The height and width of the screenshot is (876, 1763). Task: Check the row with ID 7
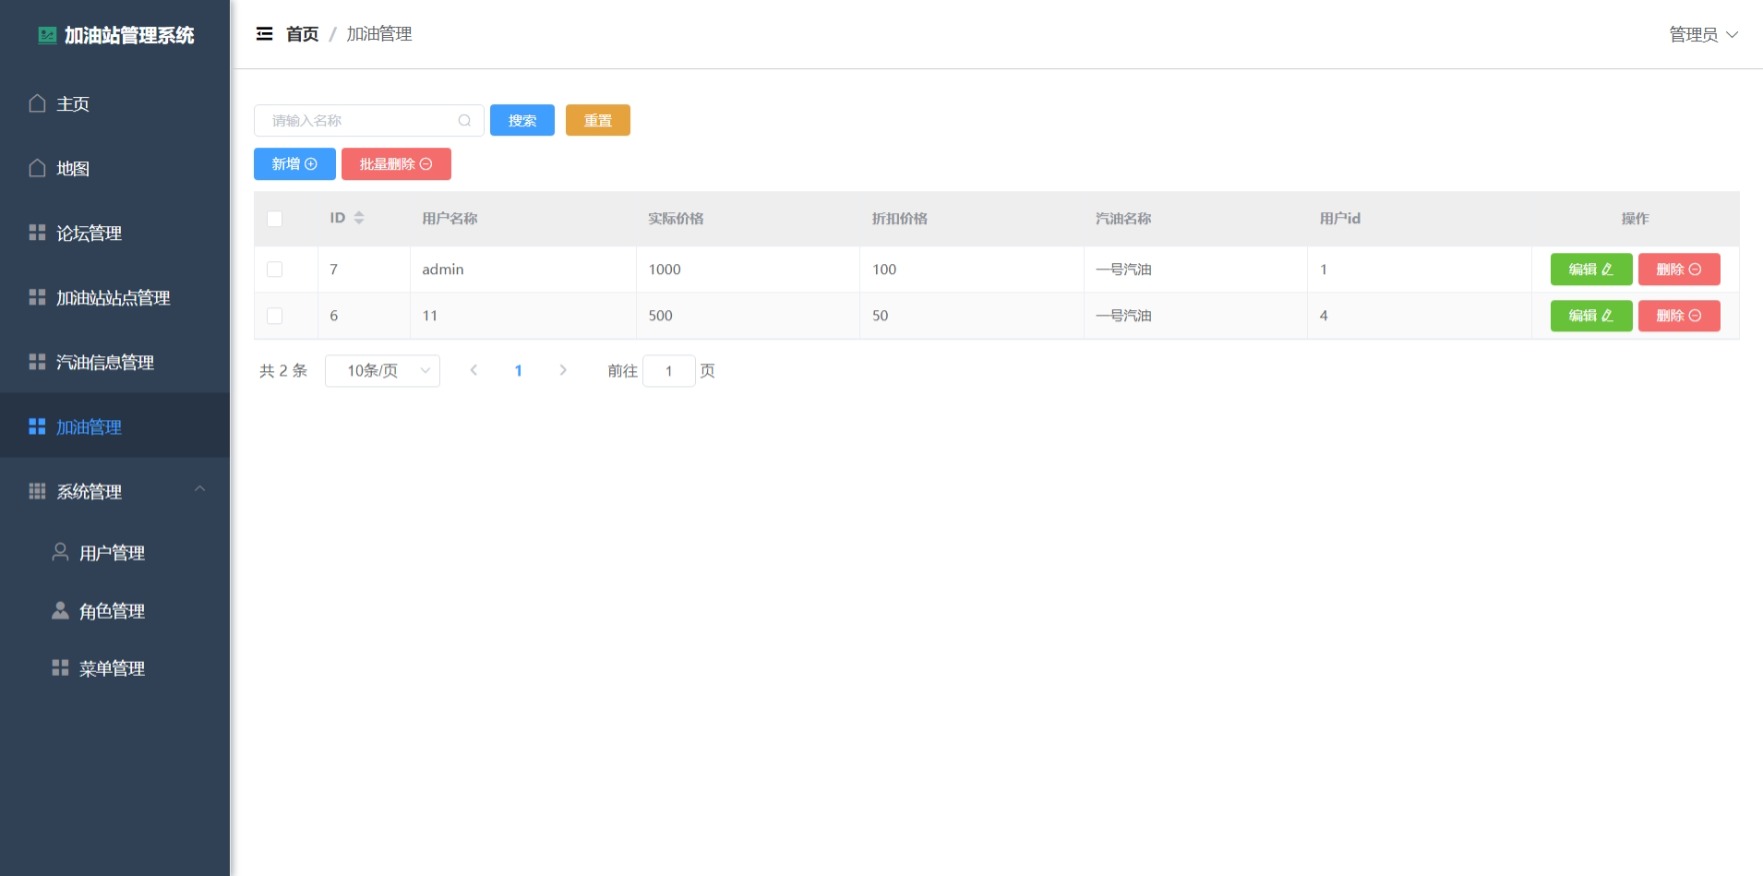(x=275, y=269)
